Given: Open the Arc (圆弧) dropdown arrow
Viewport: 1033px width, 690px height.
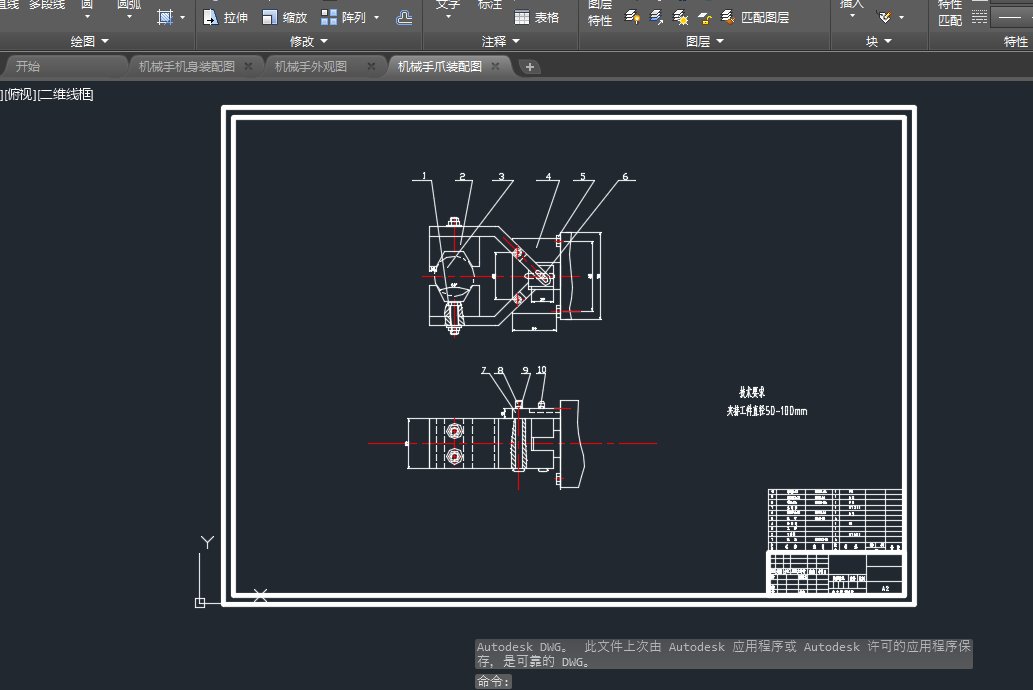Looking at the screenshot, I should 129,17.
